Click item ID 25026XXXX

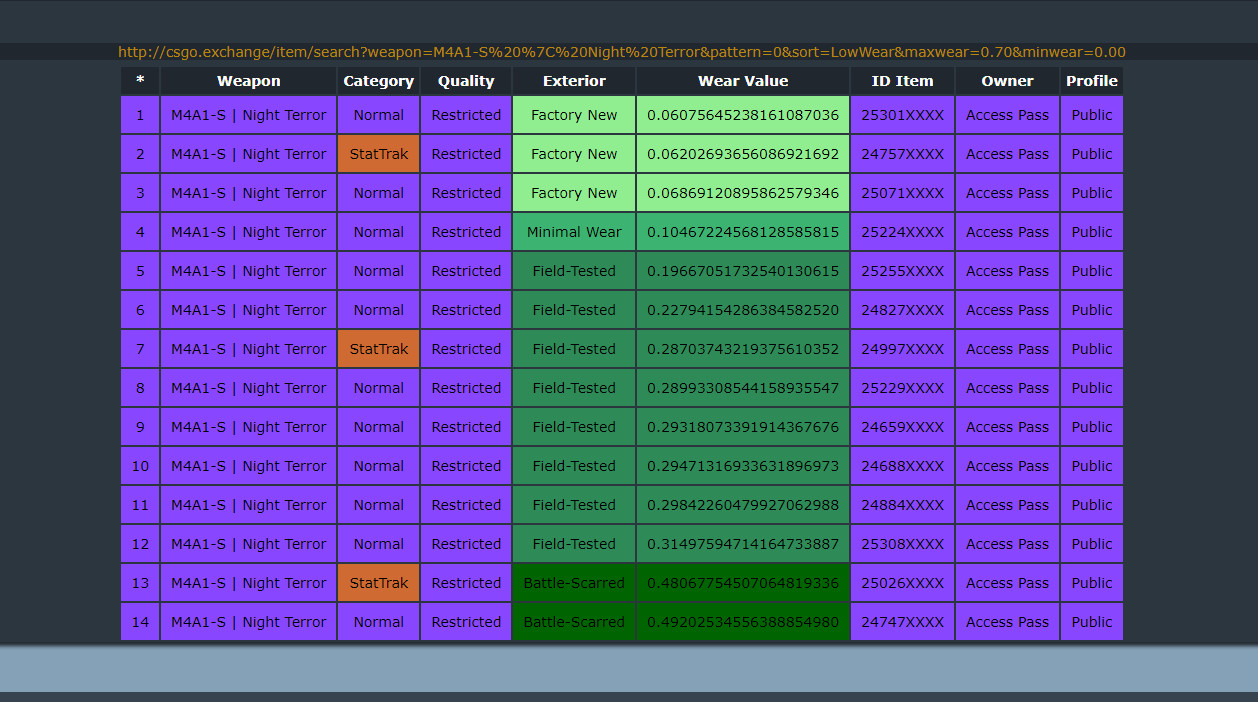point(902,583)
